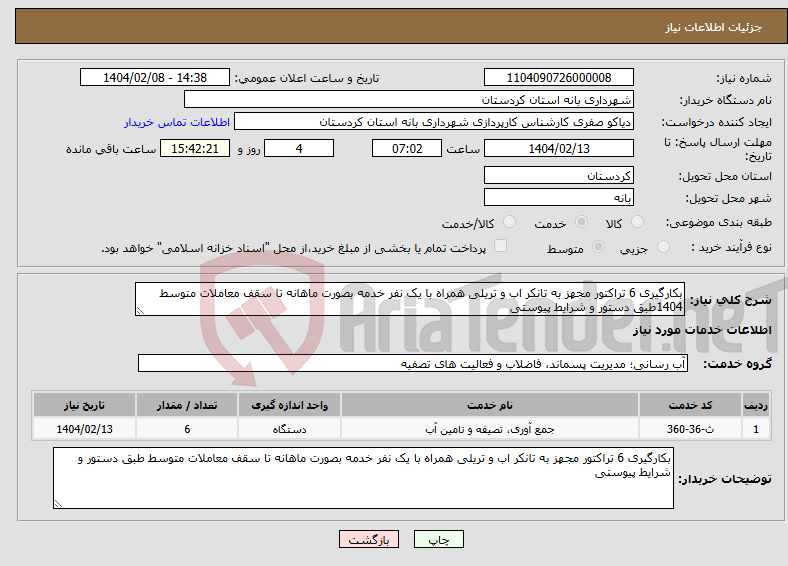Click the شرح کلی نیاز text area

click(x=410, y=299)
